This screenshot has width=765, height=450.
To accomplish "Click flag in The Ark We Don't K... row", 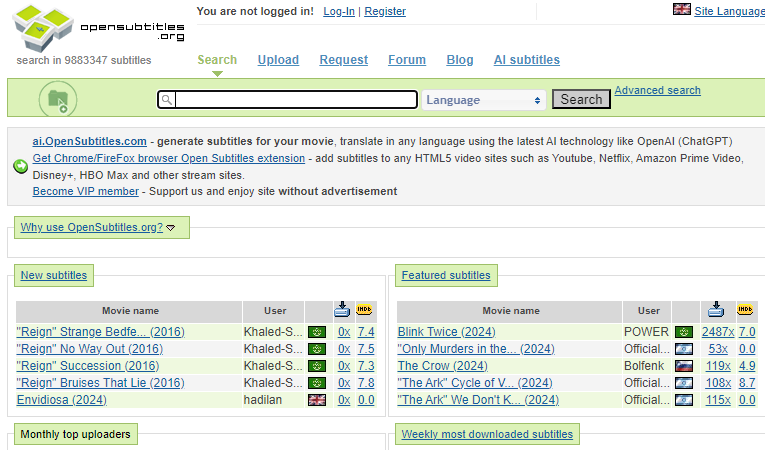I will pyautogui.click(x=684, y=400).
